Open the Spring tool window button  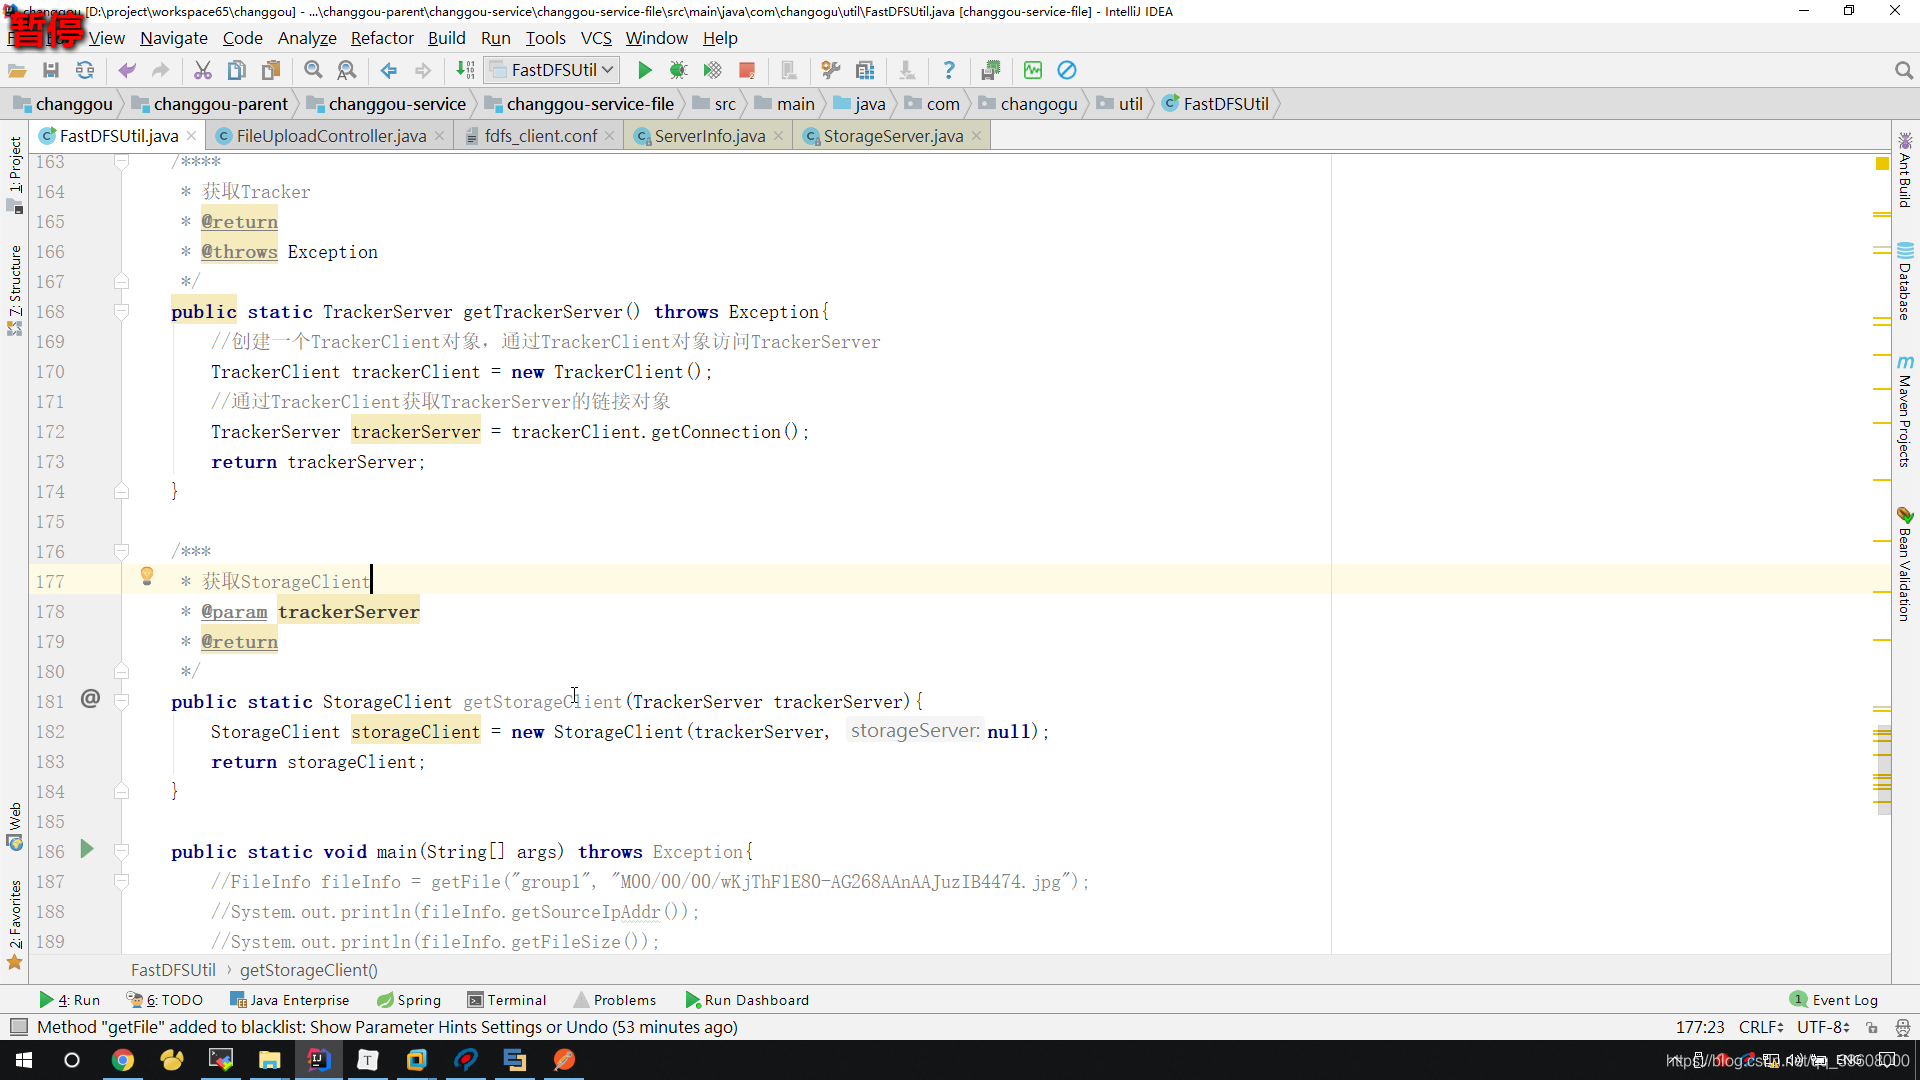409,1000
